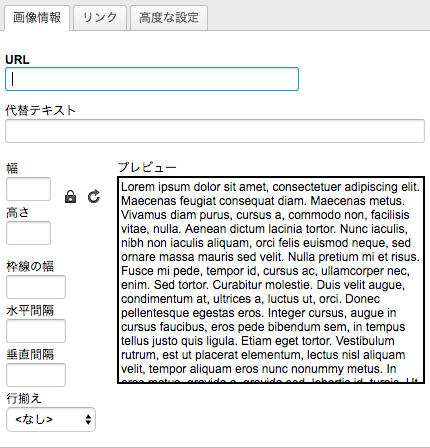430x448 pixels.
Task: Switch to the 画像情報 tab
Action: click(x=37, y=18)
